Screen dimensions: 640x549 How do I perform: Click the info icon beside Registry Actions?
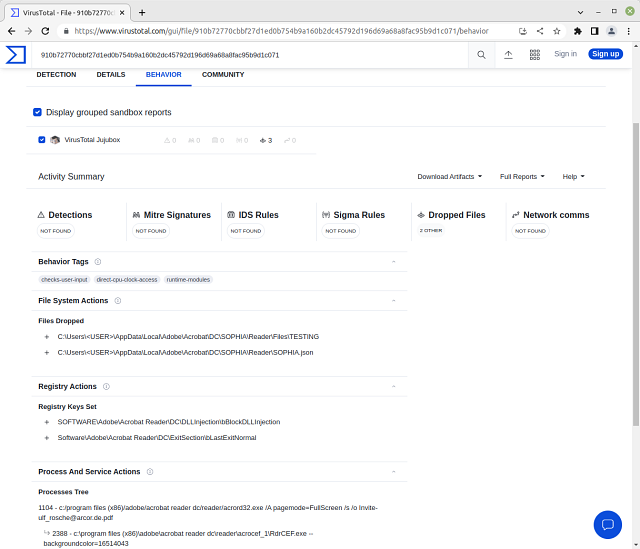(x=107, y=387)
